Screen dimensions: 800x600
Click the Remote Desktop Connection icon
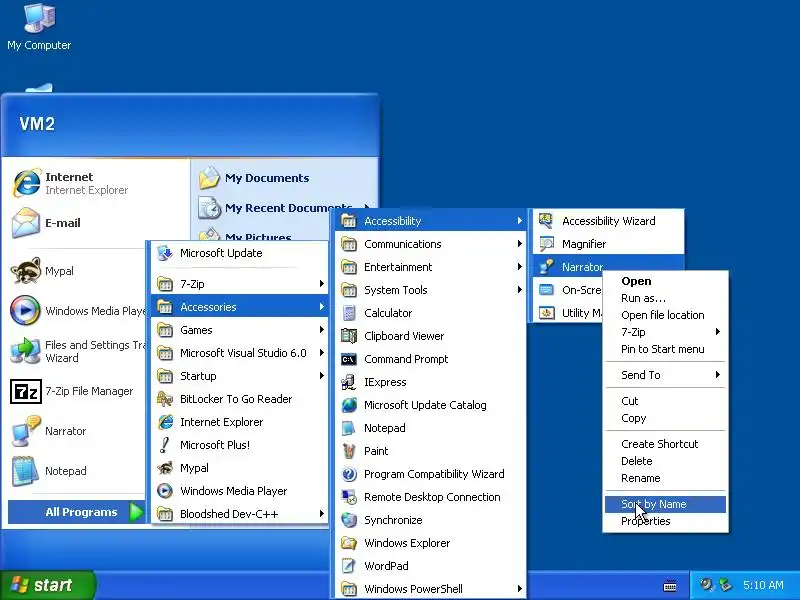tap(349, 497)
